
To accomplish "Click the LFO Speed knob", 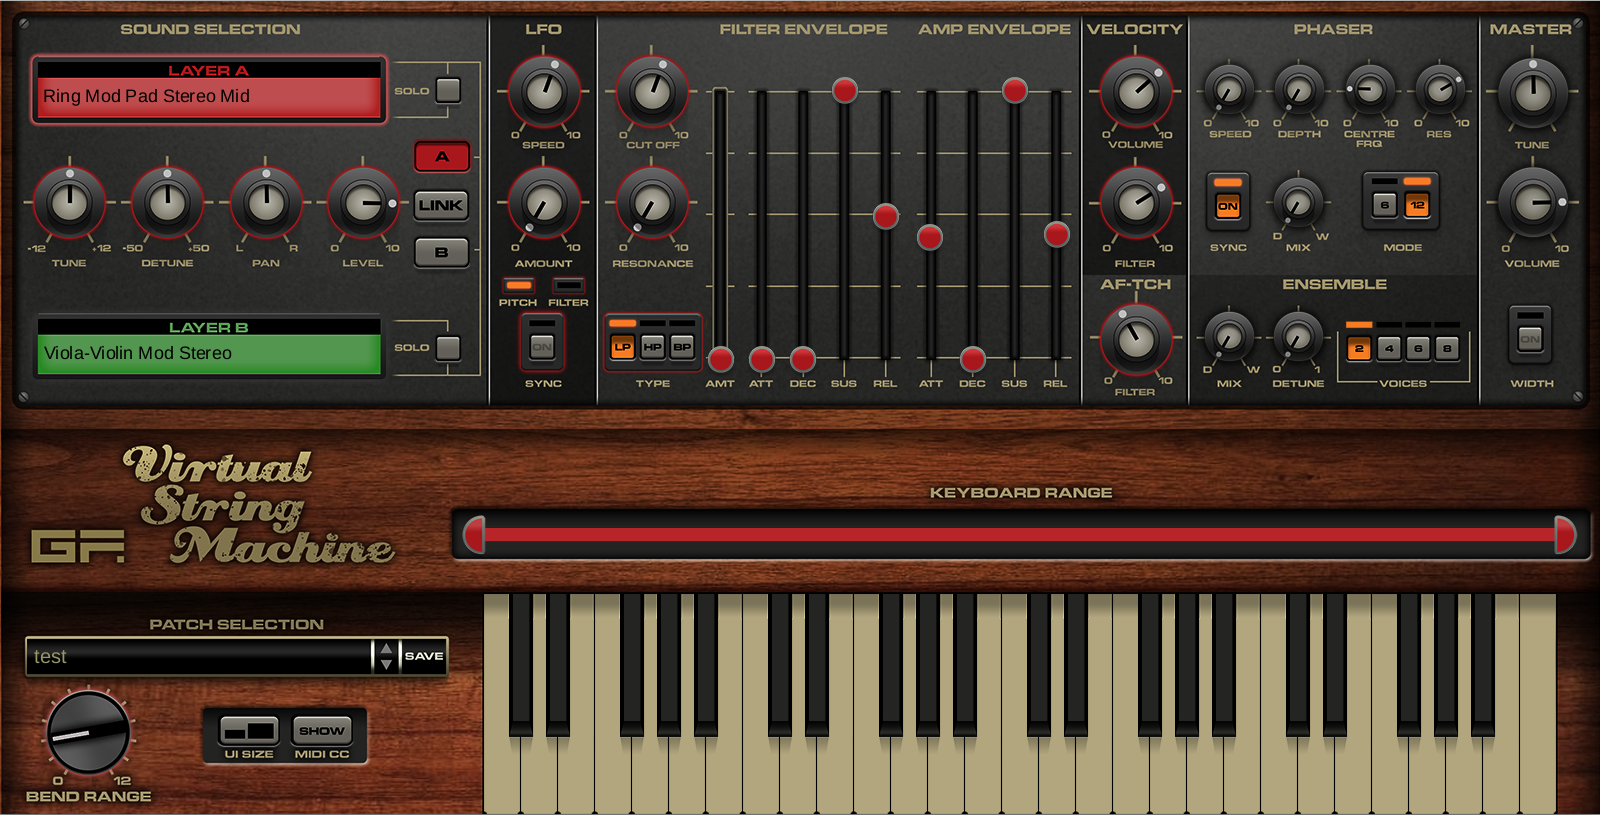I will [544, 92].
